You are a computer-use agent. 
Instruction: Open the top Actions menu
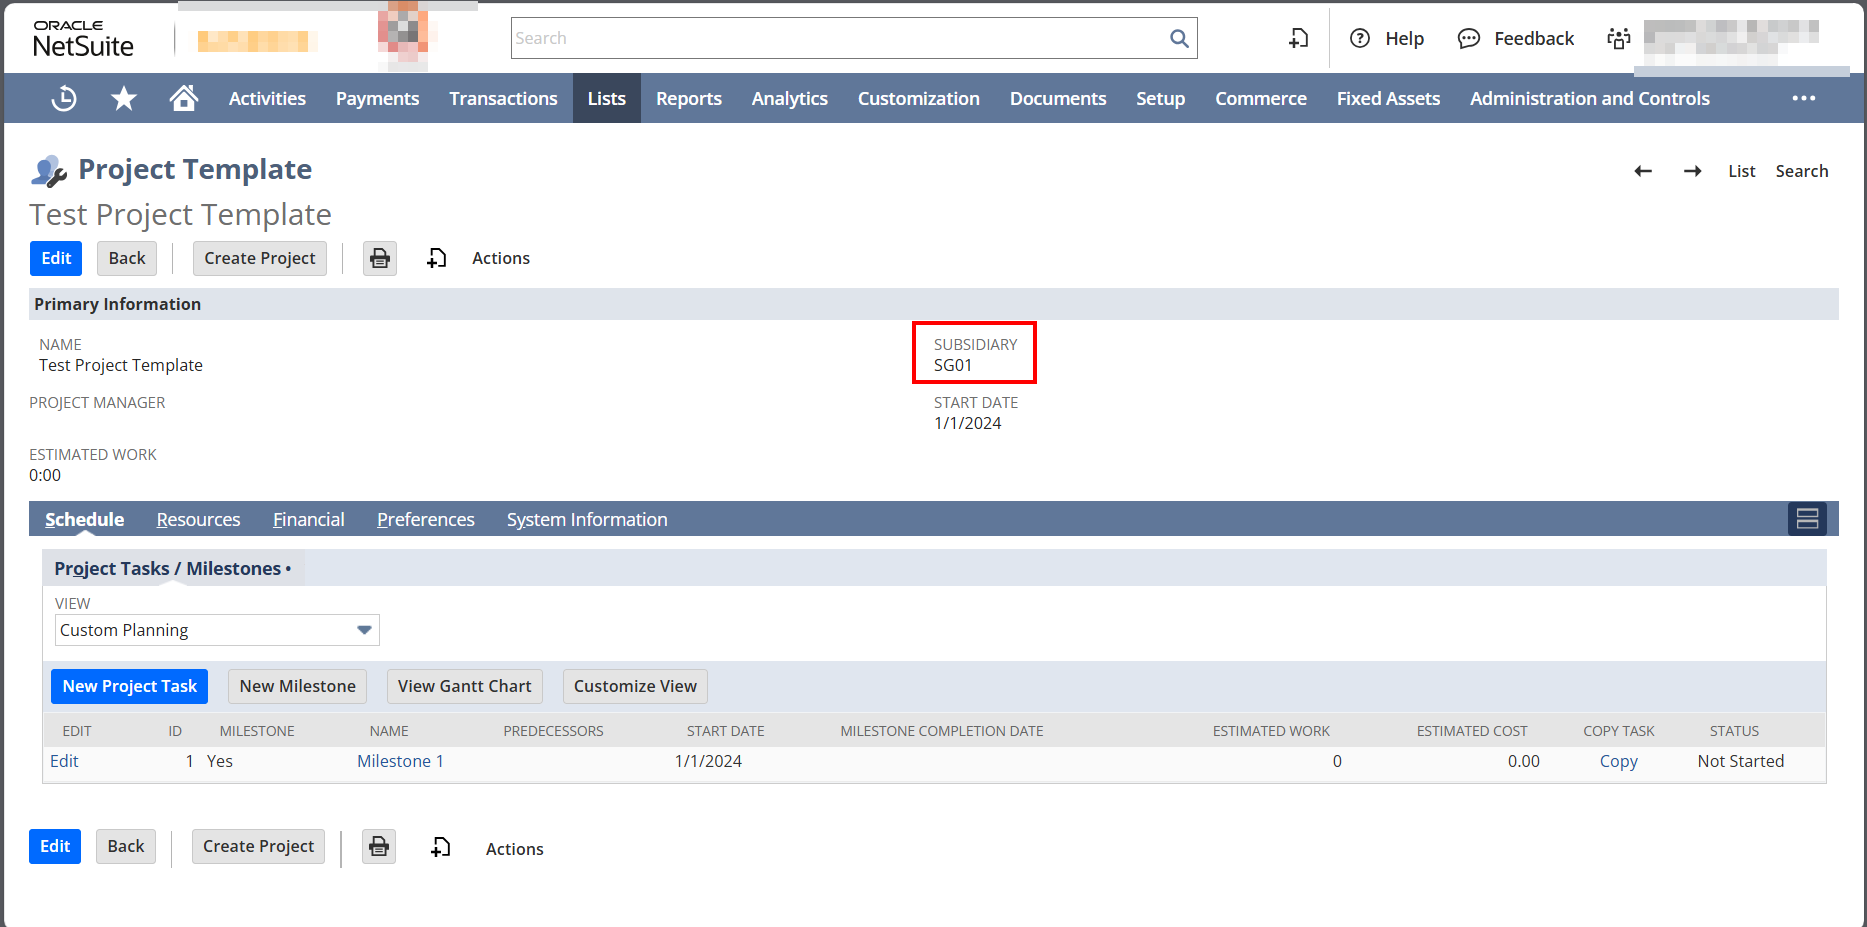coord(500,258)
